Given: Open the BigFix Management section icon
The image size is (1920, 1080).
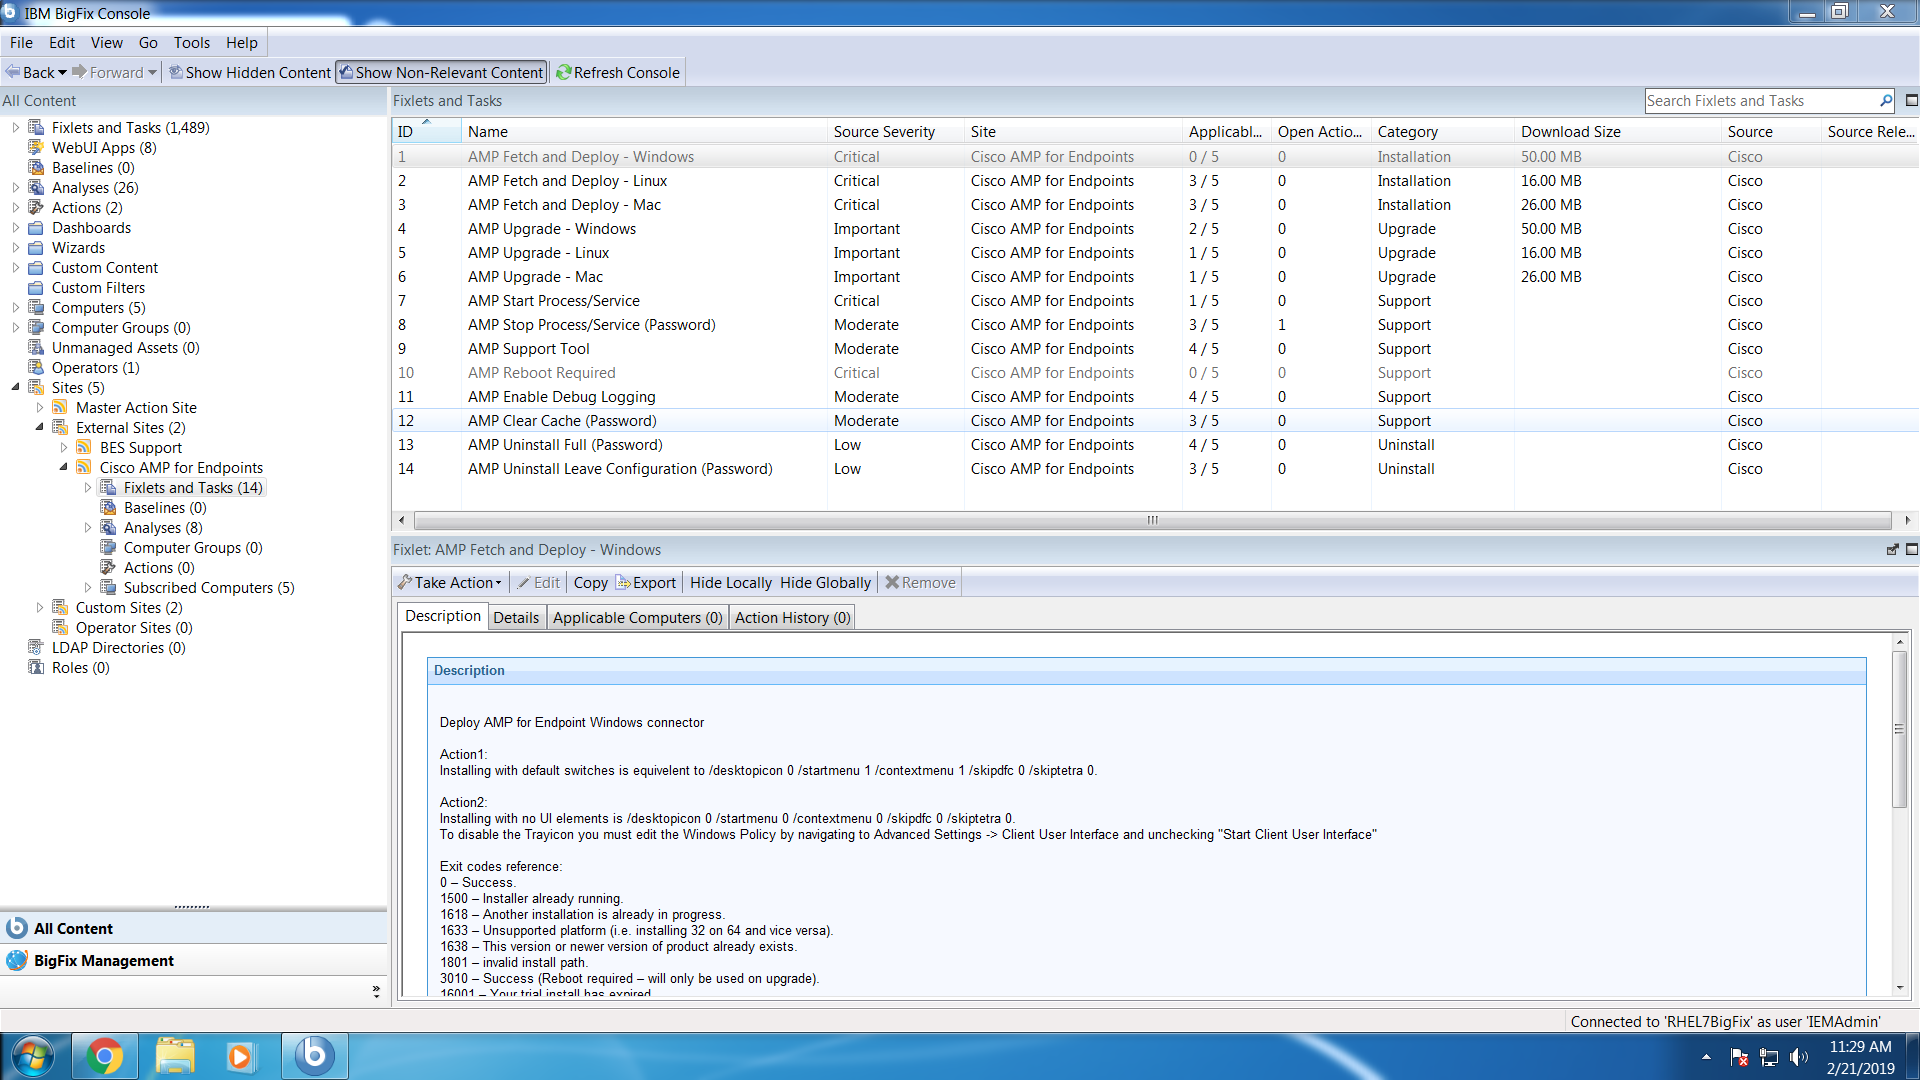Looking at the screenshot, I should (x=16, y=960).
